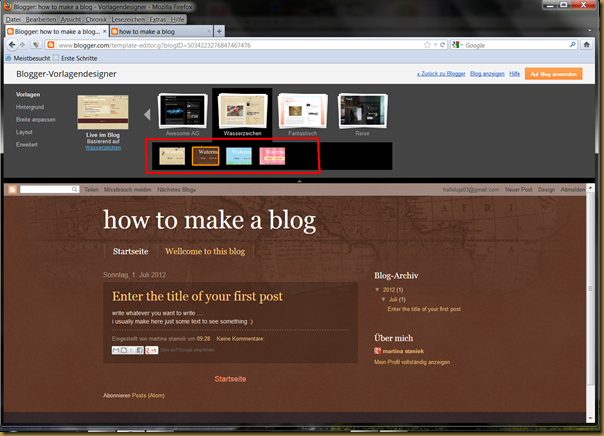
Task: Click the Startseite blog navigation tab
Action: [131, 252]
